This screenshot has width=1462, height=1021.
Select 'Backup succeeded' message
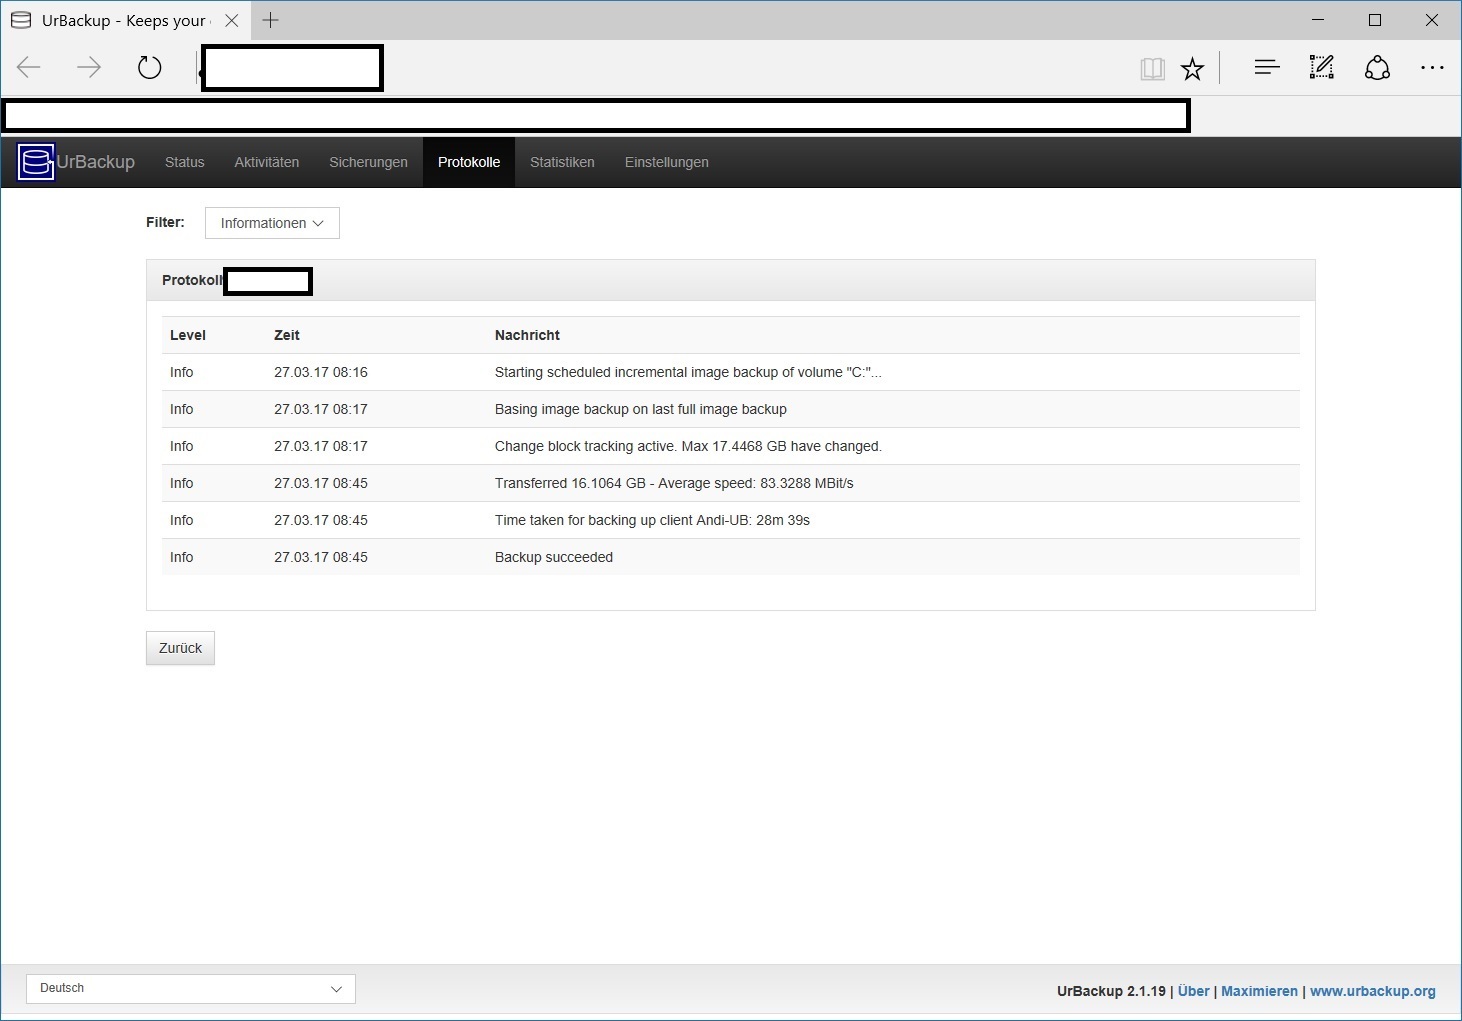554,557
